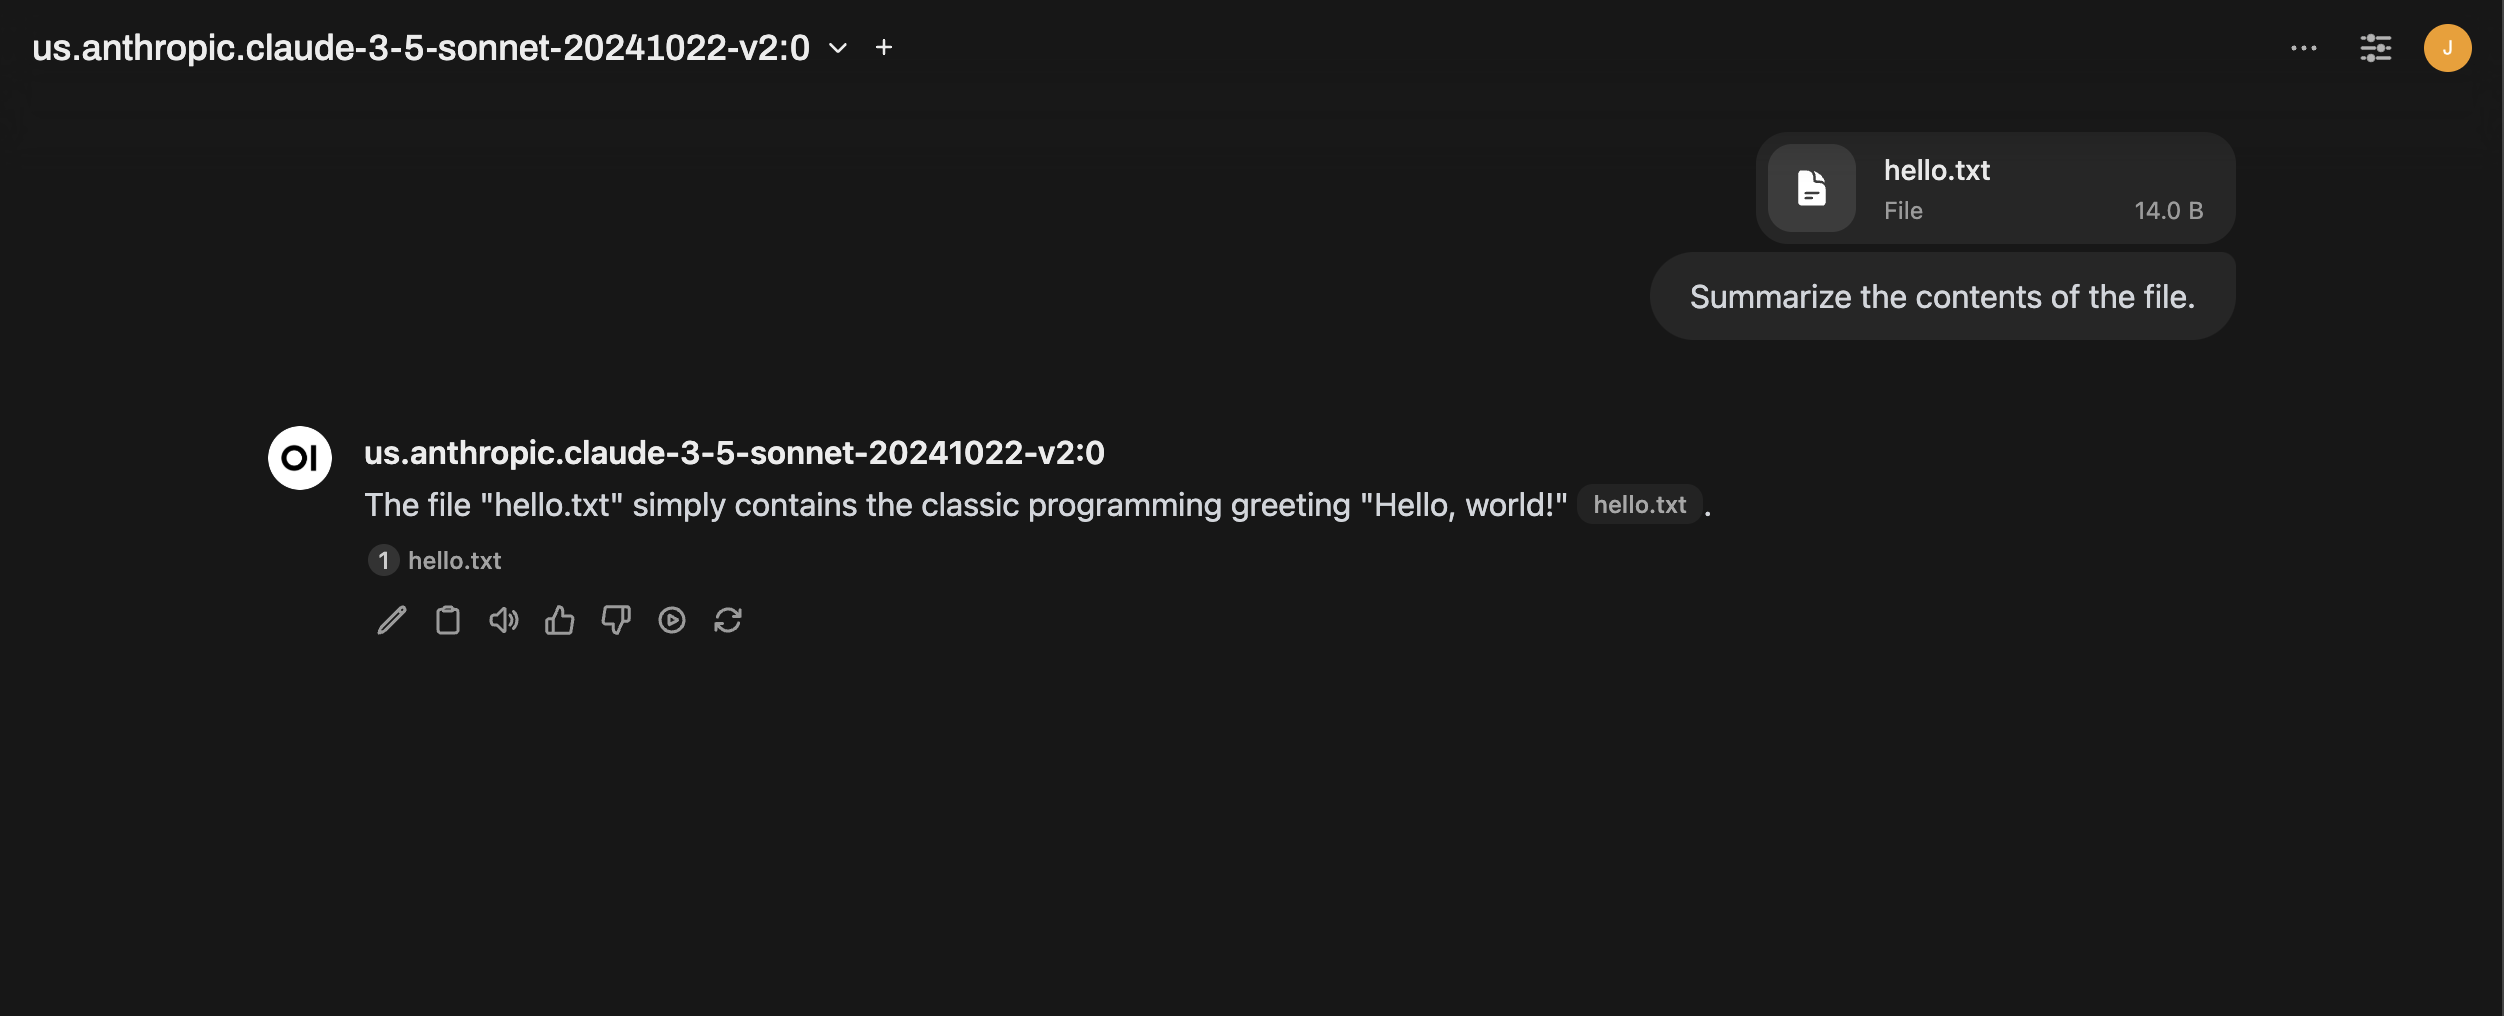The height and width of the screenshot is (1016, 2504).
Task: Rate the response with thumbs down
Action: [x=616, y=620]
